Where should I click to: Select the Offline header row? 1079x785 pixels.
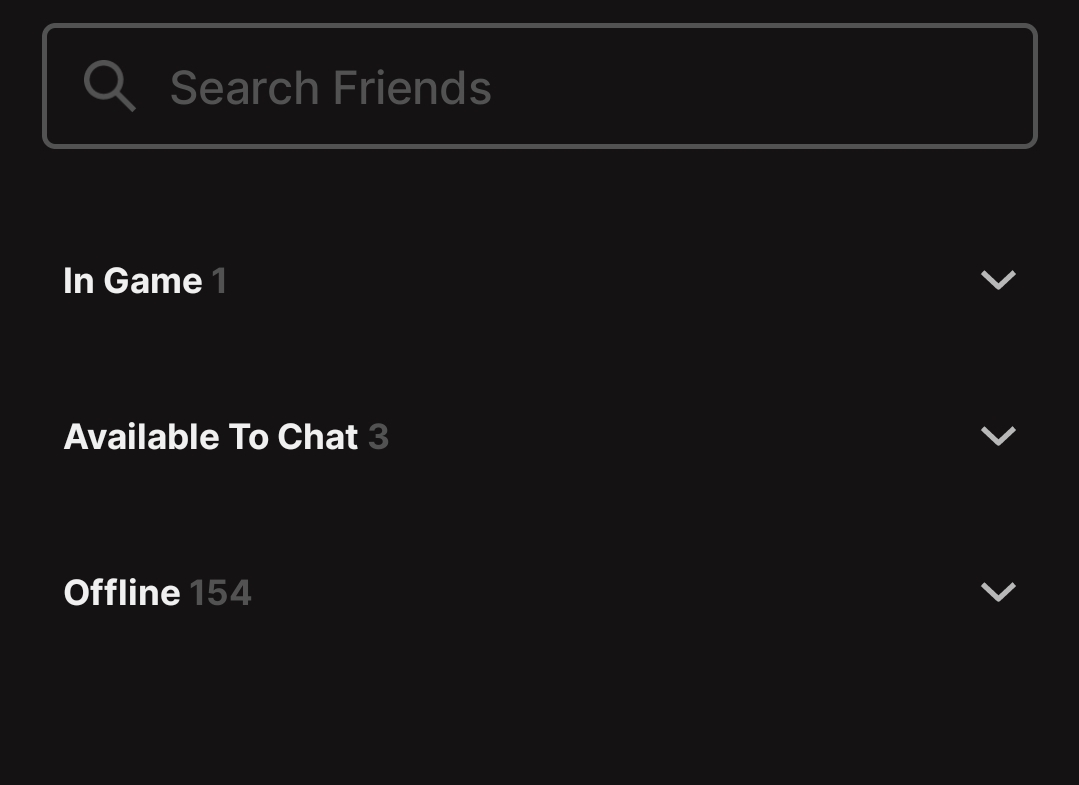540,593
